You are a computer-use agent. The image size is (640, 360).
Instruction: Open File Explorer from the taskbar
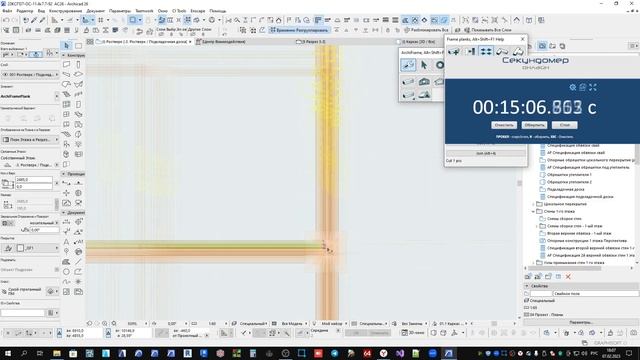click(x=57, y=353)
